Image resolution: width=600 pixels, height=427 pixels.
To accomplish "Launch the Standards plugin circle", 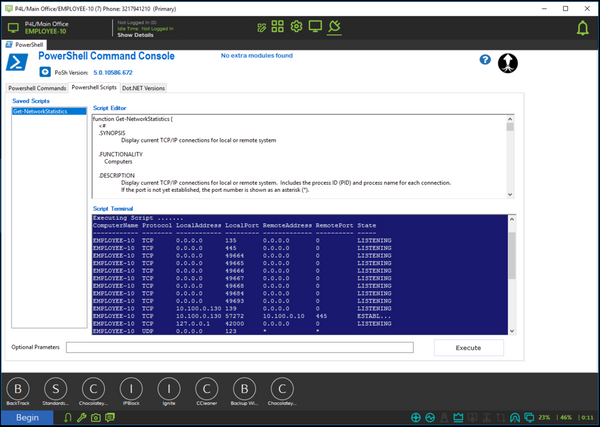I will point(55,389).
